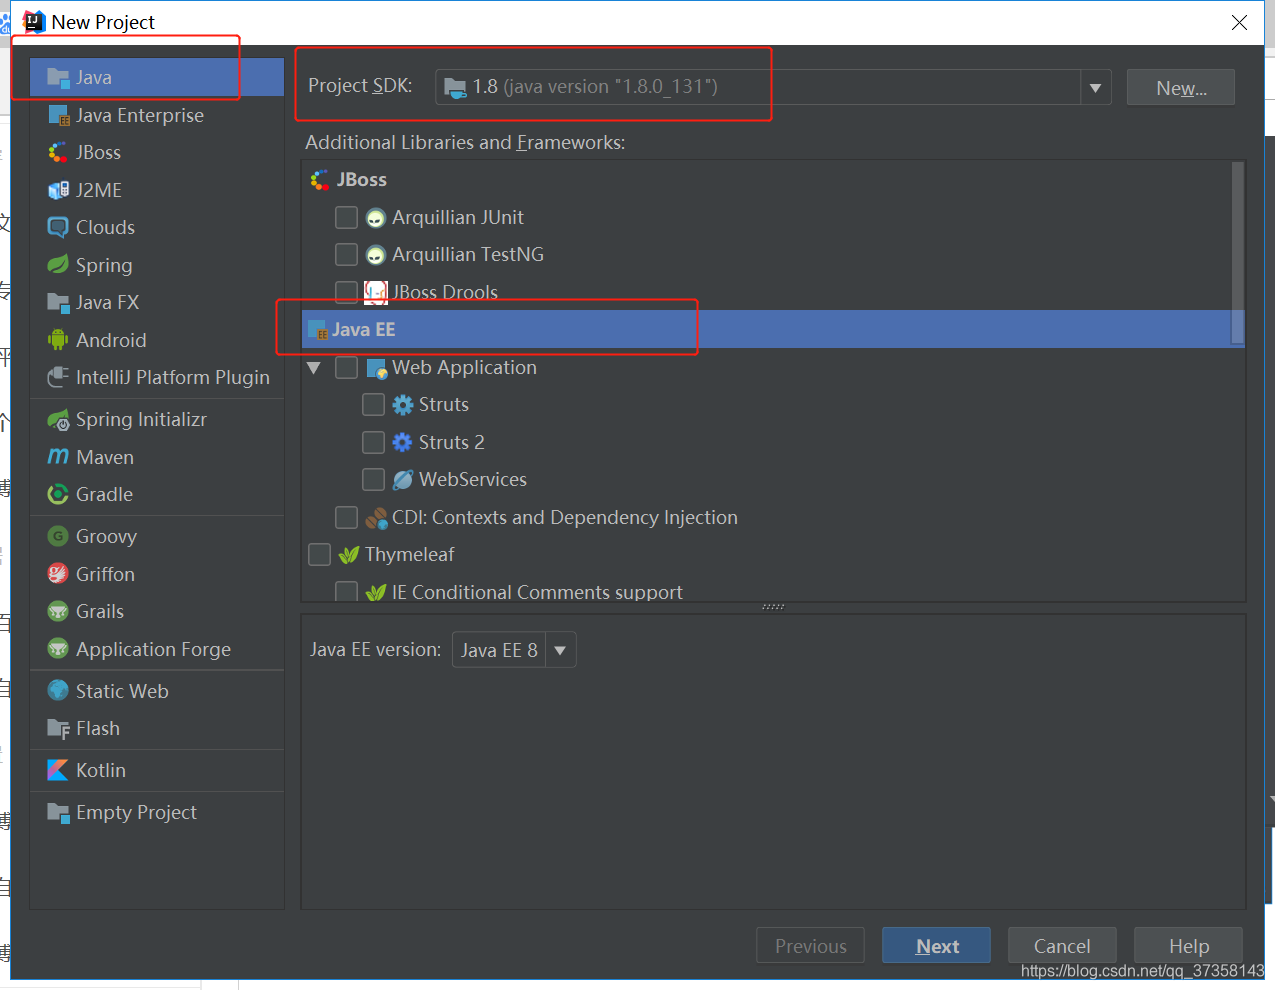The image size is (1275, 990).
Task: Click the Maven icon
Action: (58, 457)
